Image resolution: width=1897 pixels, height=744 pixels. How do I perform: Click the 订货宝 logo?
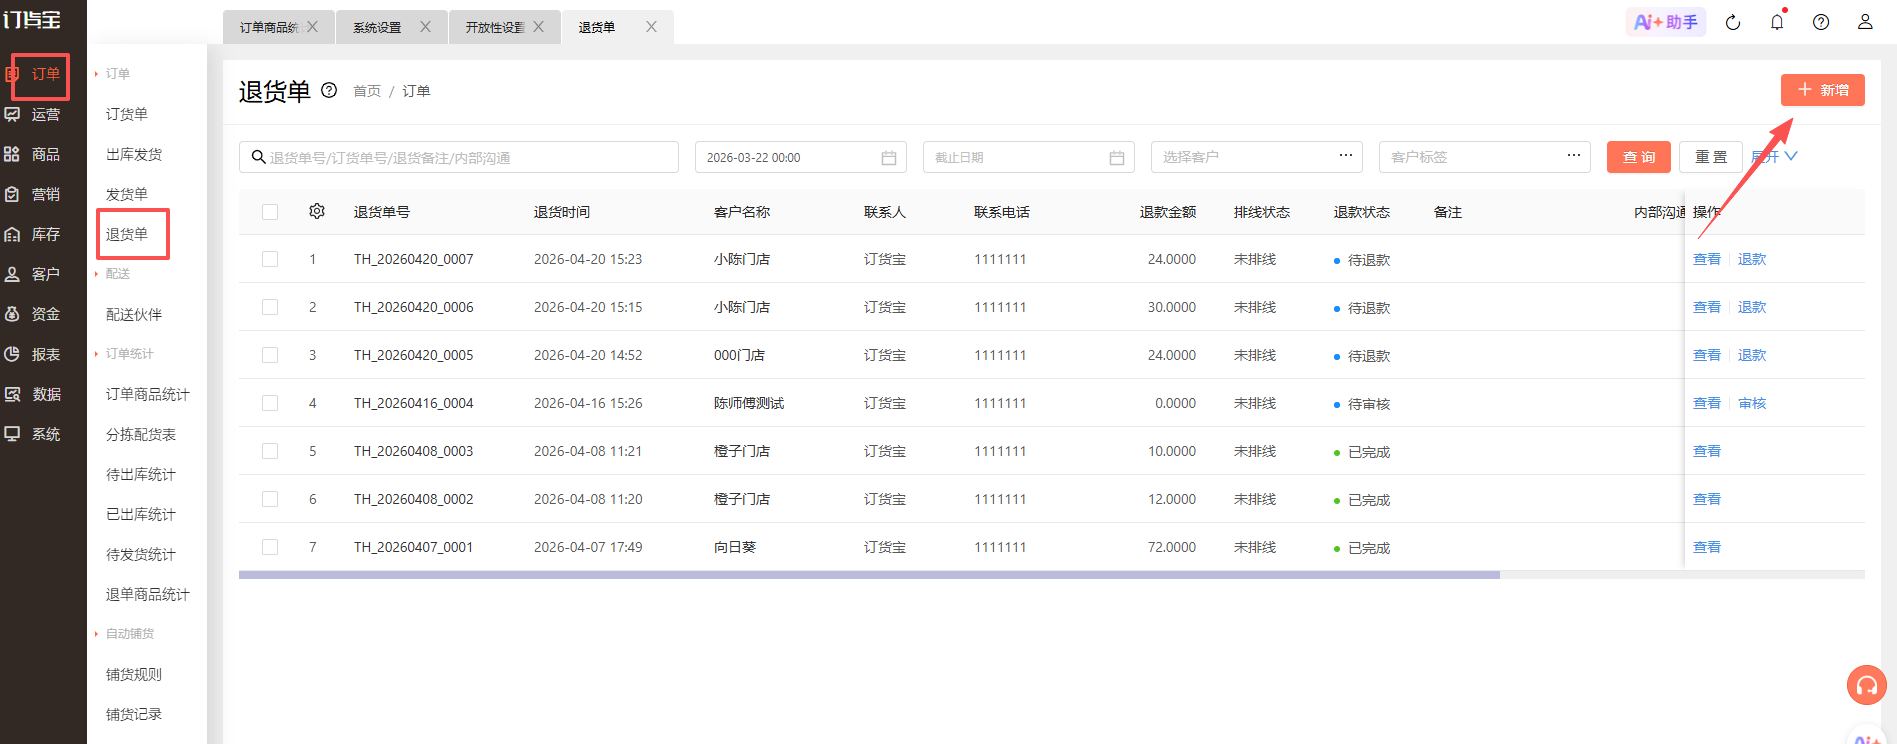tap(31, 20)
